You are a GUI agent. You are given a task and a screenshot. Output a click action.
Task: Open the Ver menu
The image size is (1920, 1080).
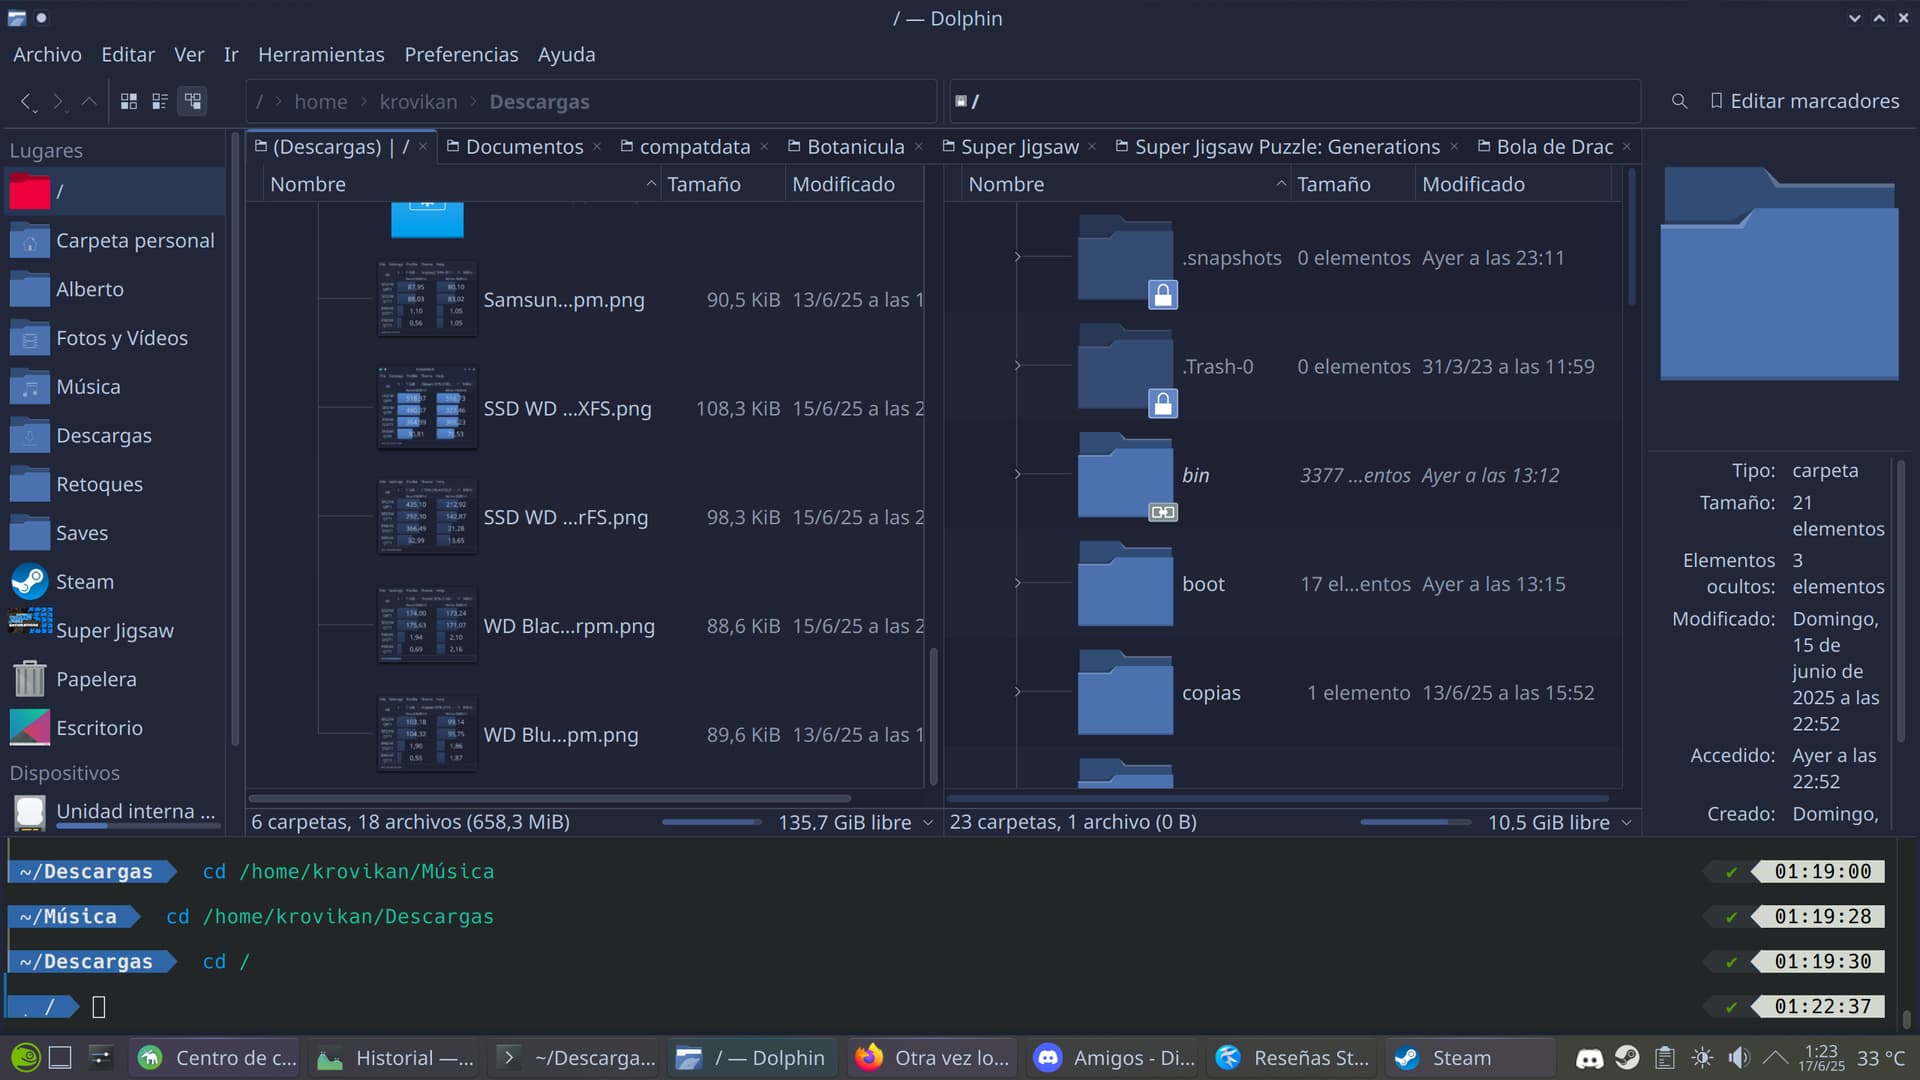[189, 54]
